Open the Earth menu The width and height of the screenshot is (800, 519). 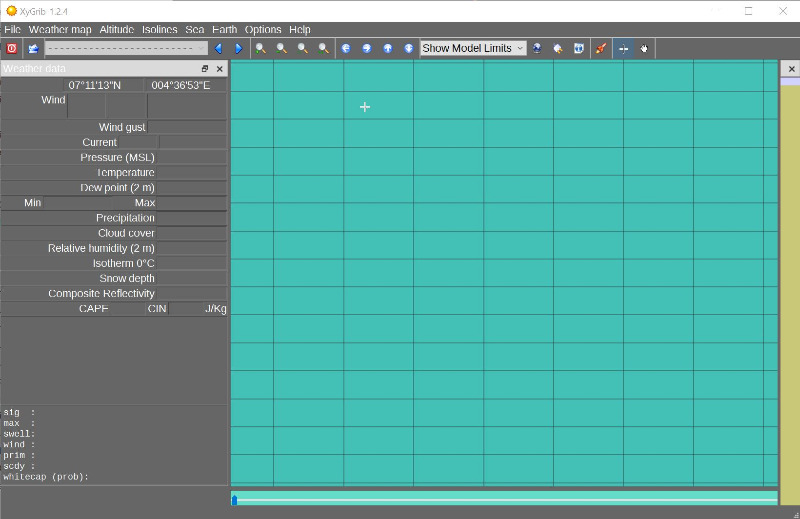tap(224, 30)
